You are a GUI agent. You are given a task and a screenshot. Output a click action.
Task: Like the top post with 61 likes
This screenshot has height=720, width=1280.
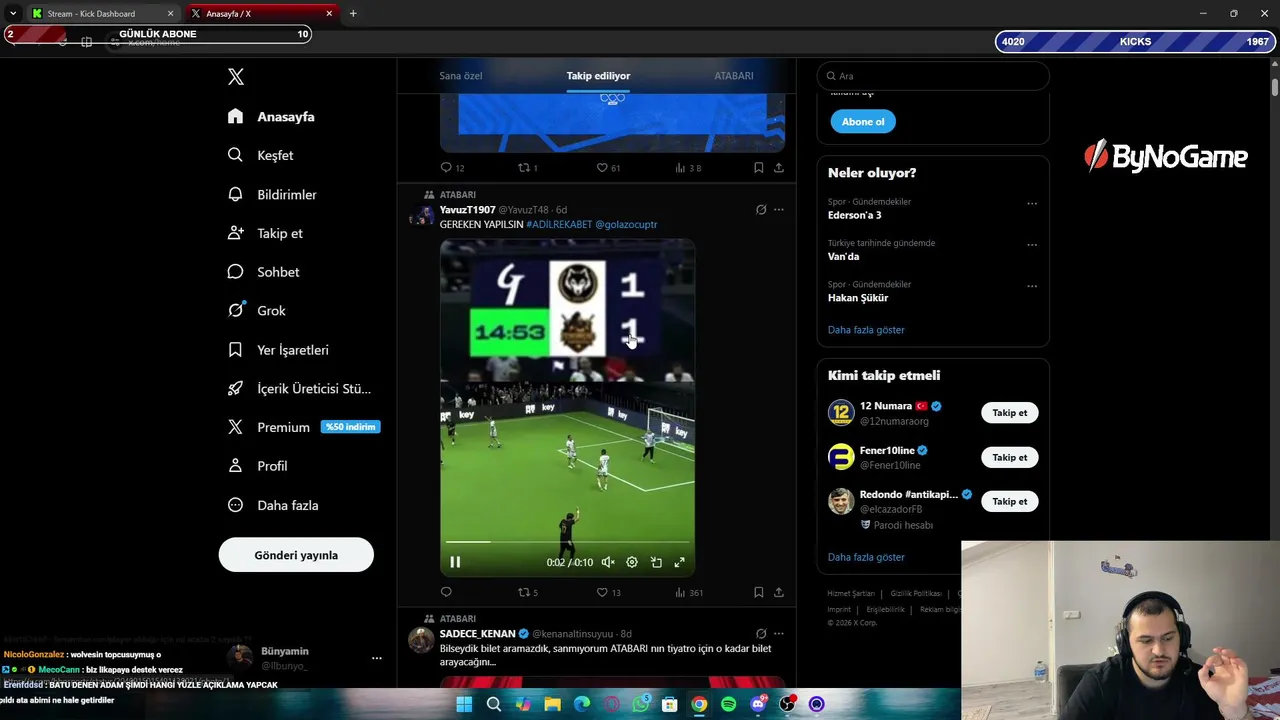[608, 168]
